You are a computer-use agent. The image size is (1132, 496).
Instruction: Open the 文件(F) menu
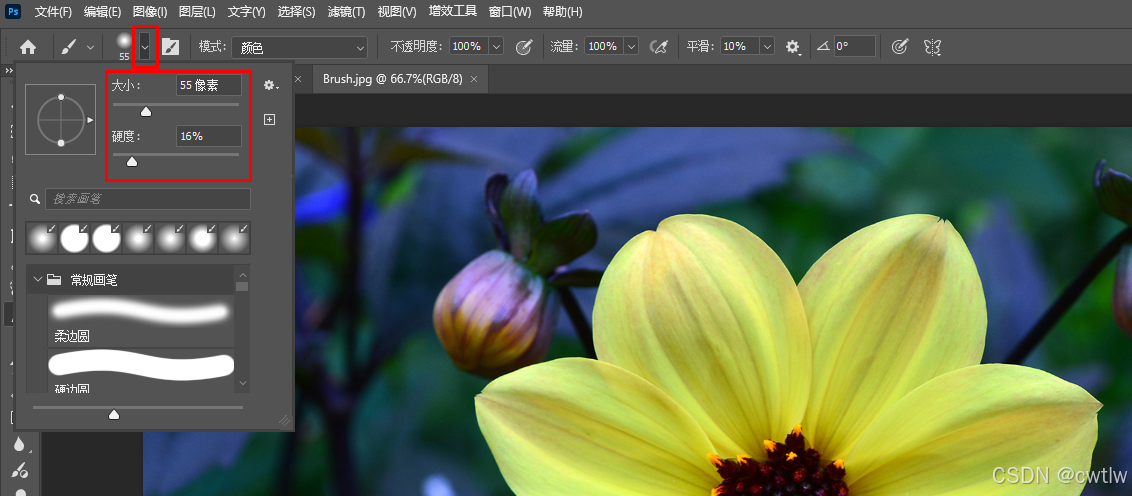pyautogui.click(x=53, y=12)
